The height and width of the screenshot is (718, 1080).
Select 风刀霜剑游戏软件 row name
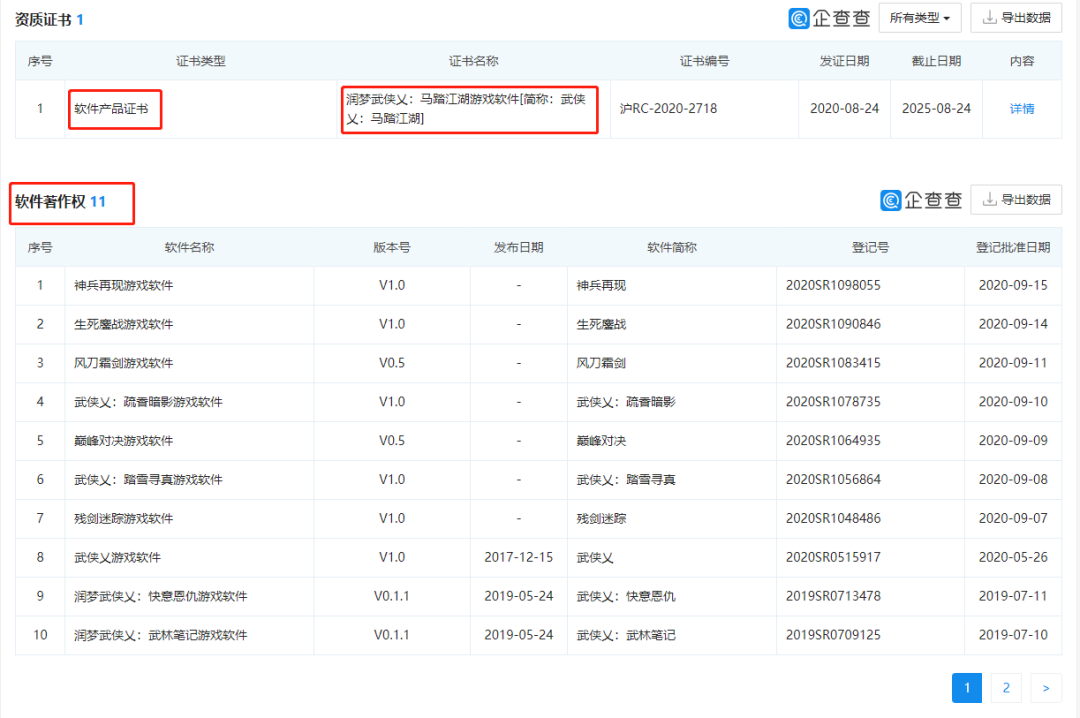tap(123, 363)
